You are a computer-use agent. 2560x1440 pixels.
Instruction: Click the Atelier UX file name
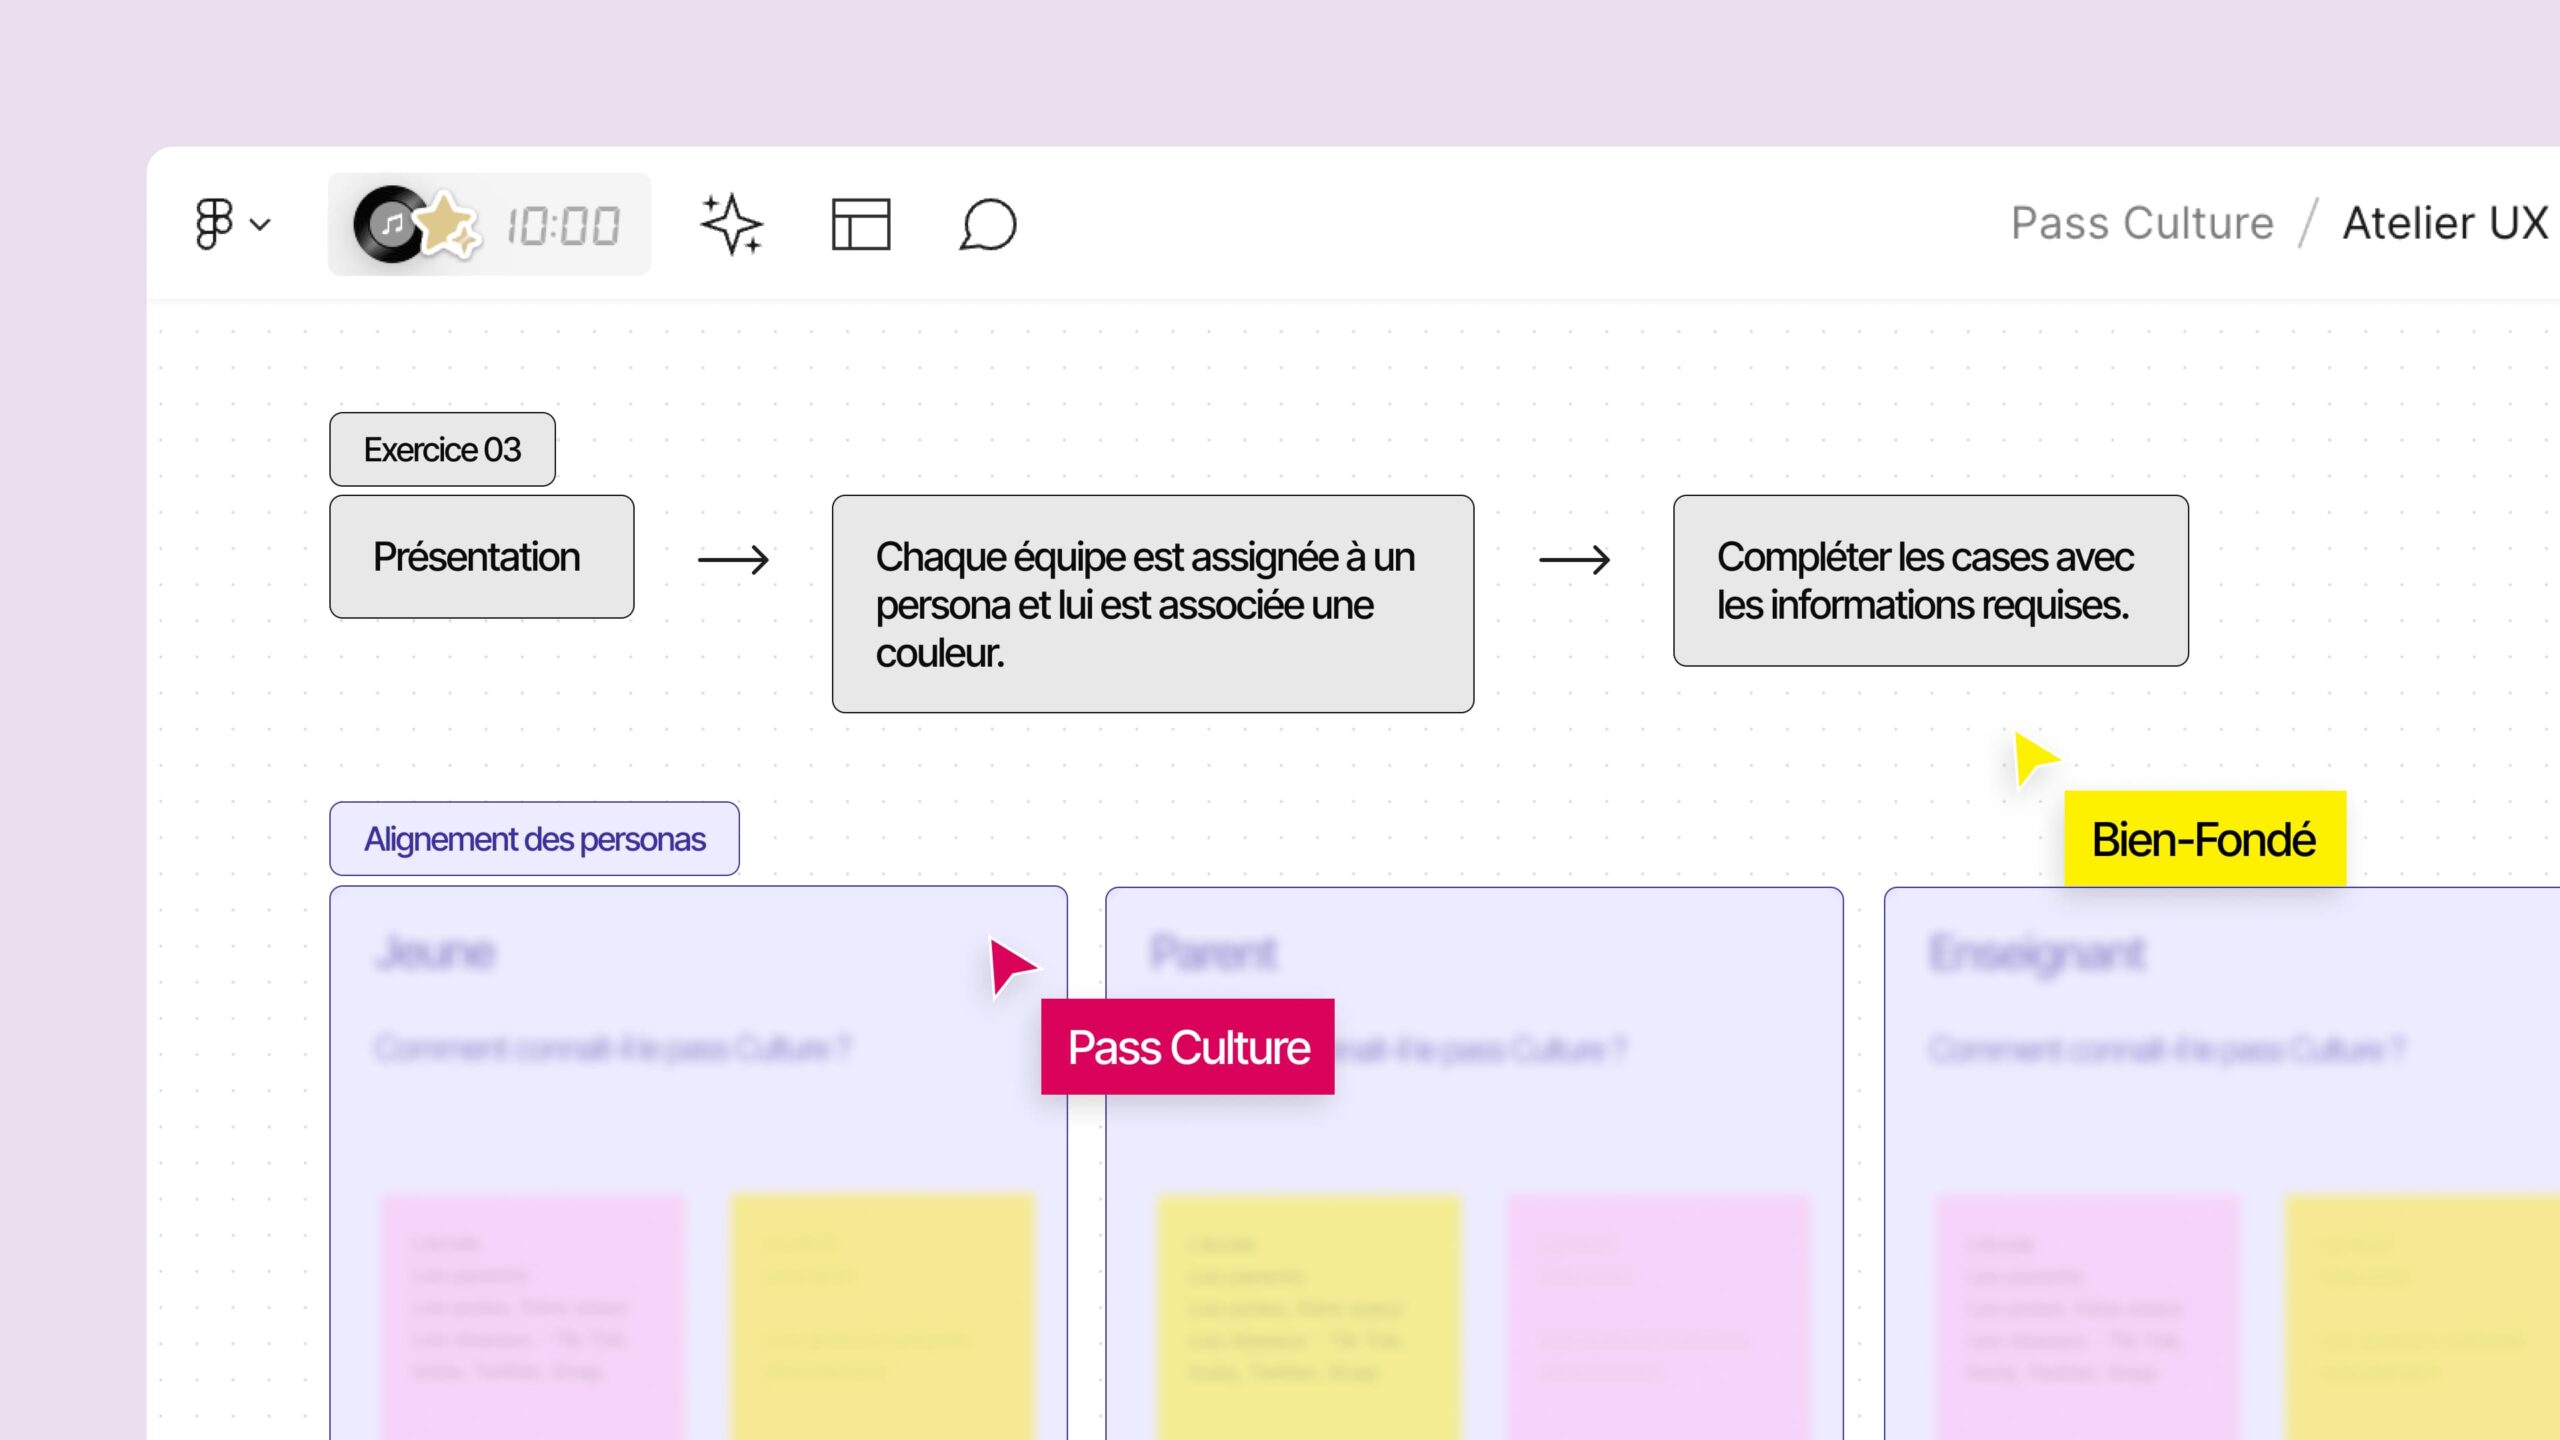tap(2445, 223)
